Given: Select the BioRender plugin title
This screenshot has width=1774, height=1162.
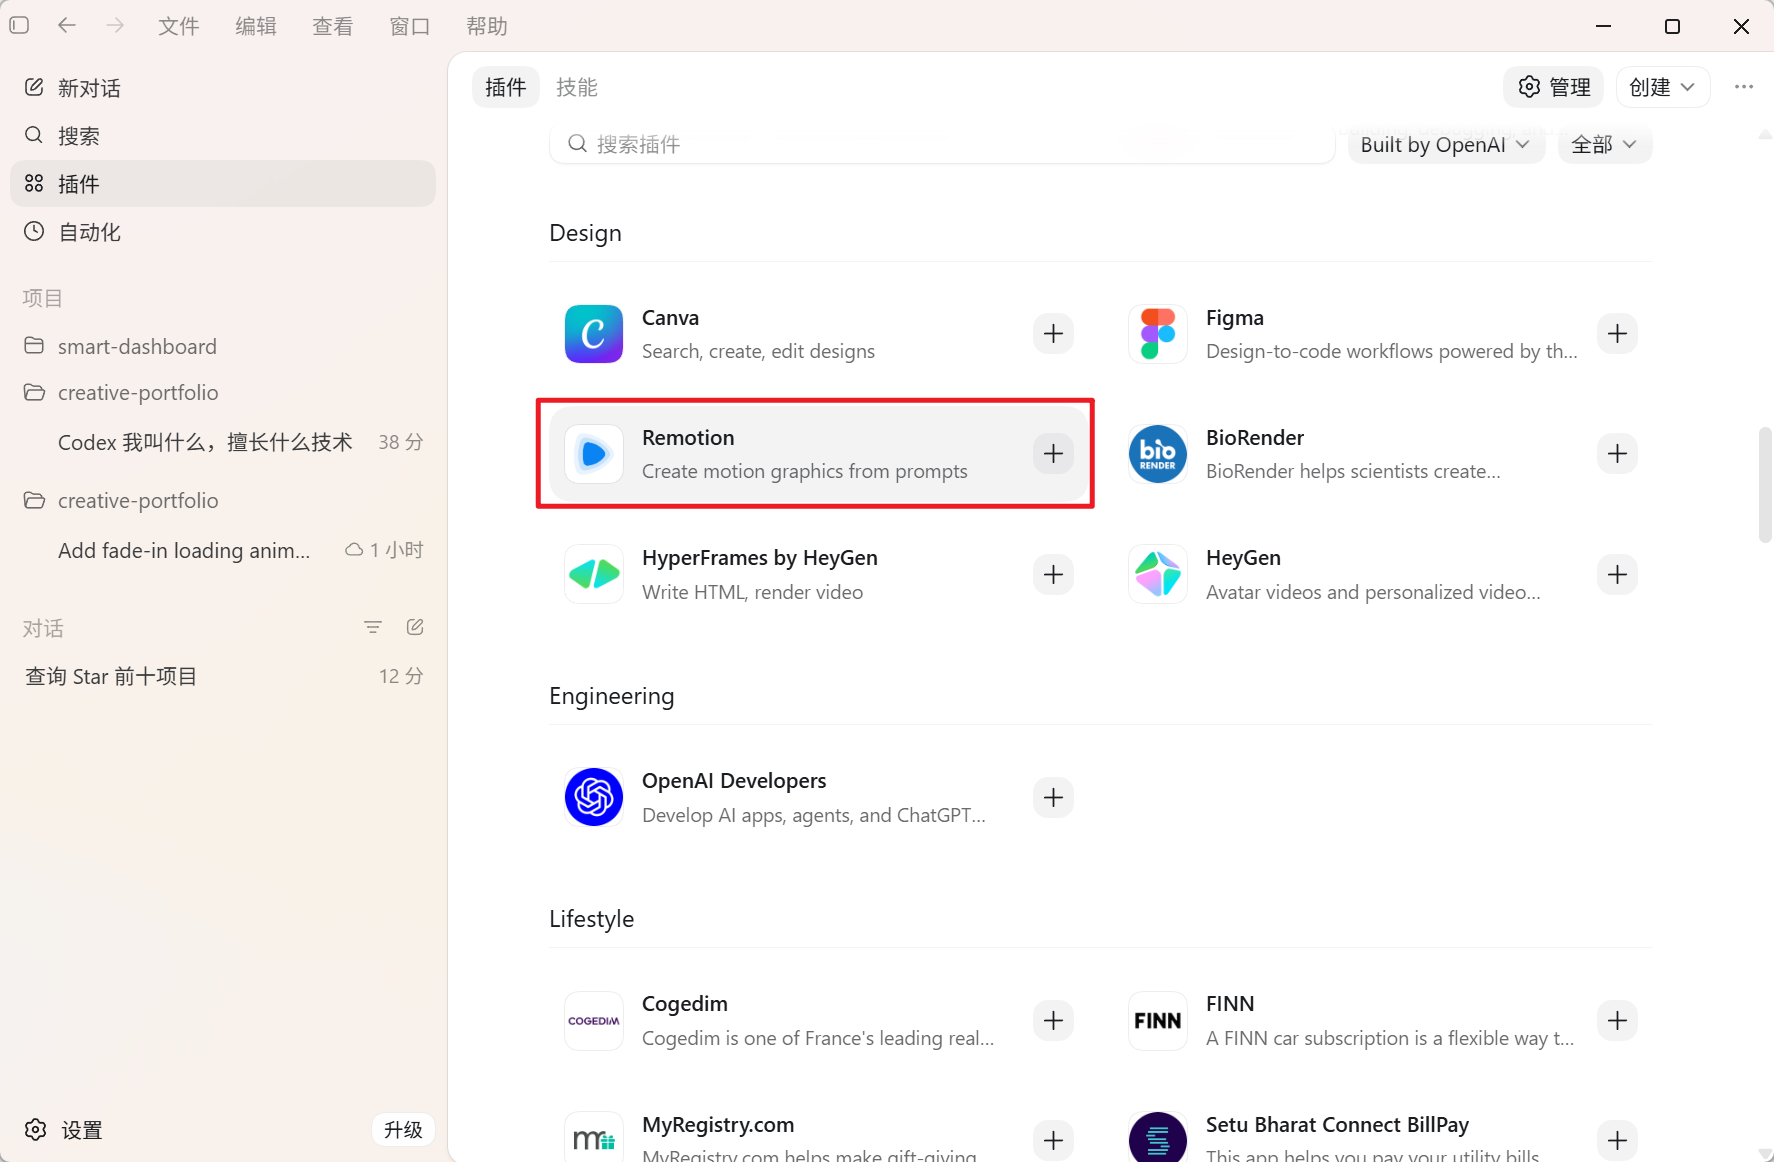Looking at the screenshot, I should pos(1255,438).
